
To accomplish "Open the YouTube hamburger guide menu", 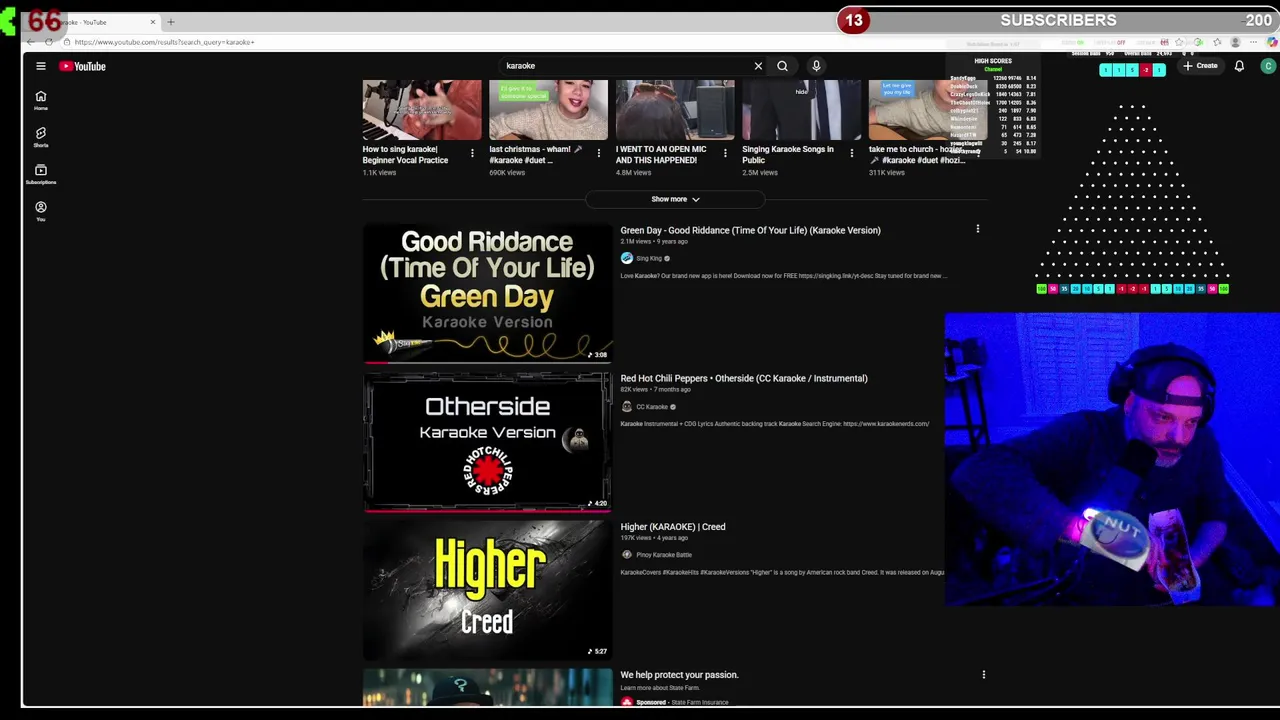I will point(41,66).
